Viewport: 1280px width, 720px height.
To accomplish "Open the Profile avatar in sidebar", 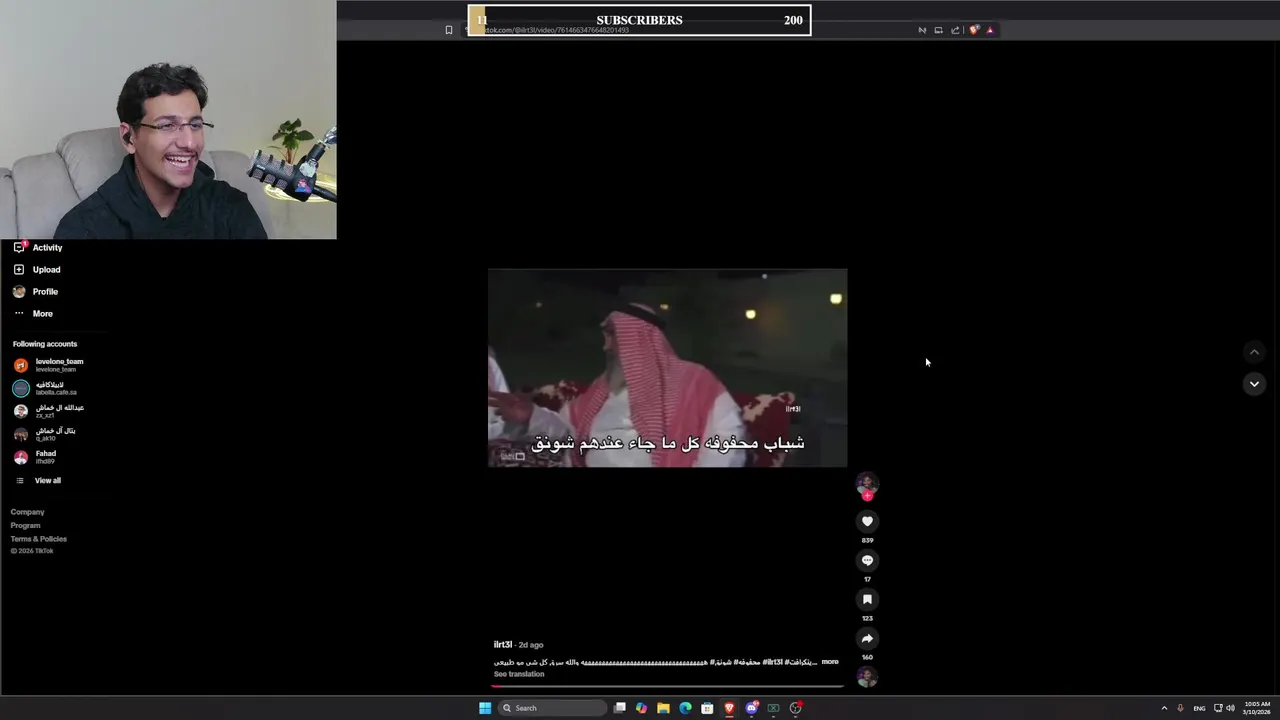I will pyautogui.click(x=19, y=291).
